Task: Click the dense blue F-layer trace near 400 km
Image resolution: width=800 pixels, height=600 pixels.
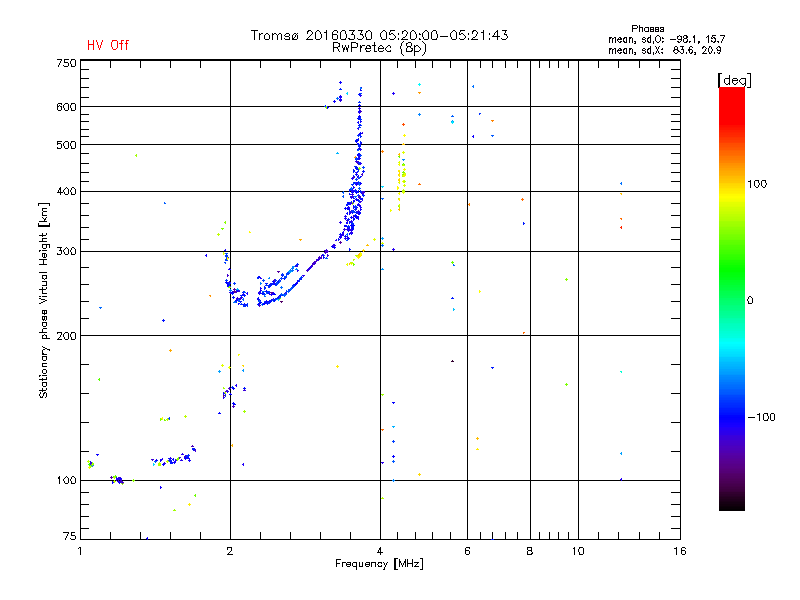Action: (x=355, y=202)
